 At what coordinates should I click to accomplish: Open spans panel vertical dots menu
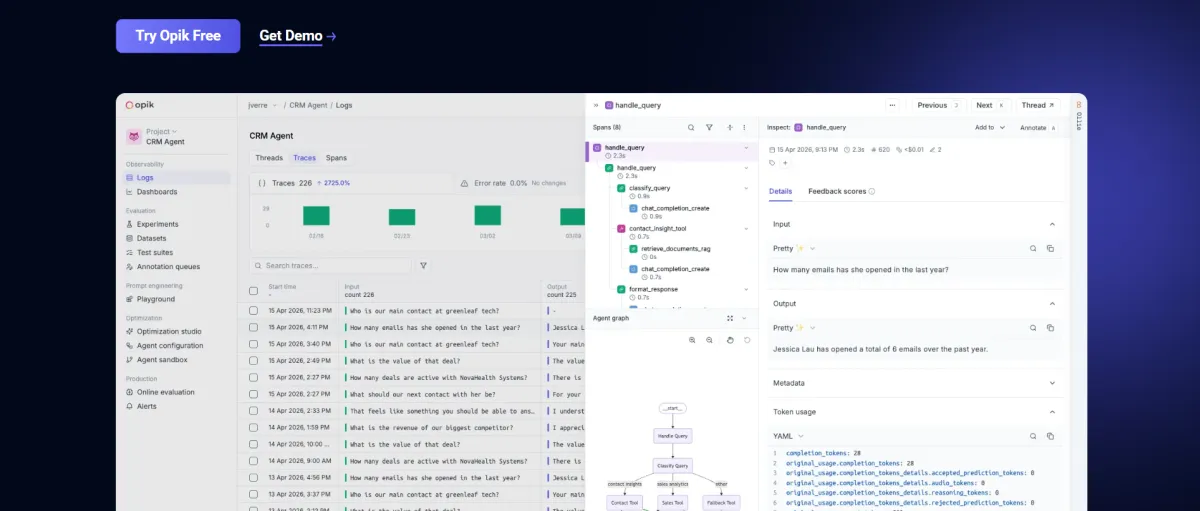pyautogui.click(x=744, y=128)
